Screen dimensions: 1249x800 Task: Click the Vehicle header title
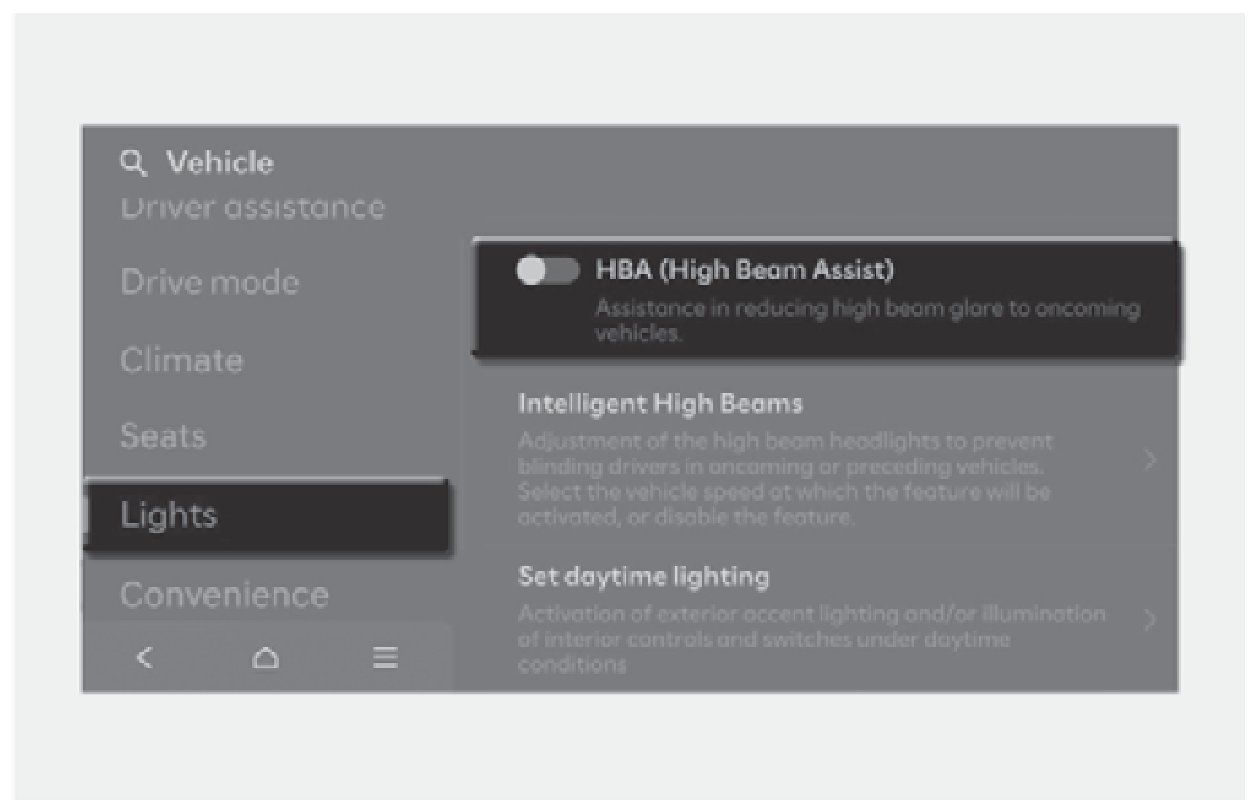point(220,162)
